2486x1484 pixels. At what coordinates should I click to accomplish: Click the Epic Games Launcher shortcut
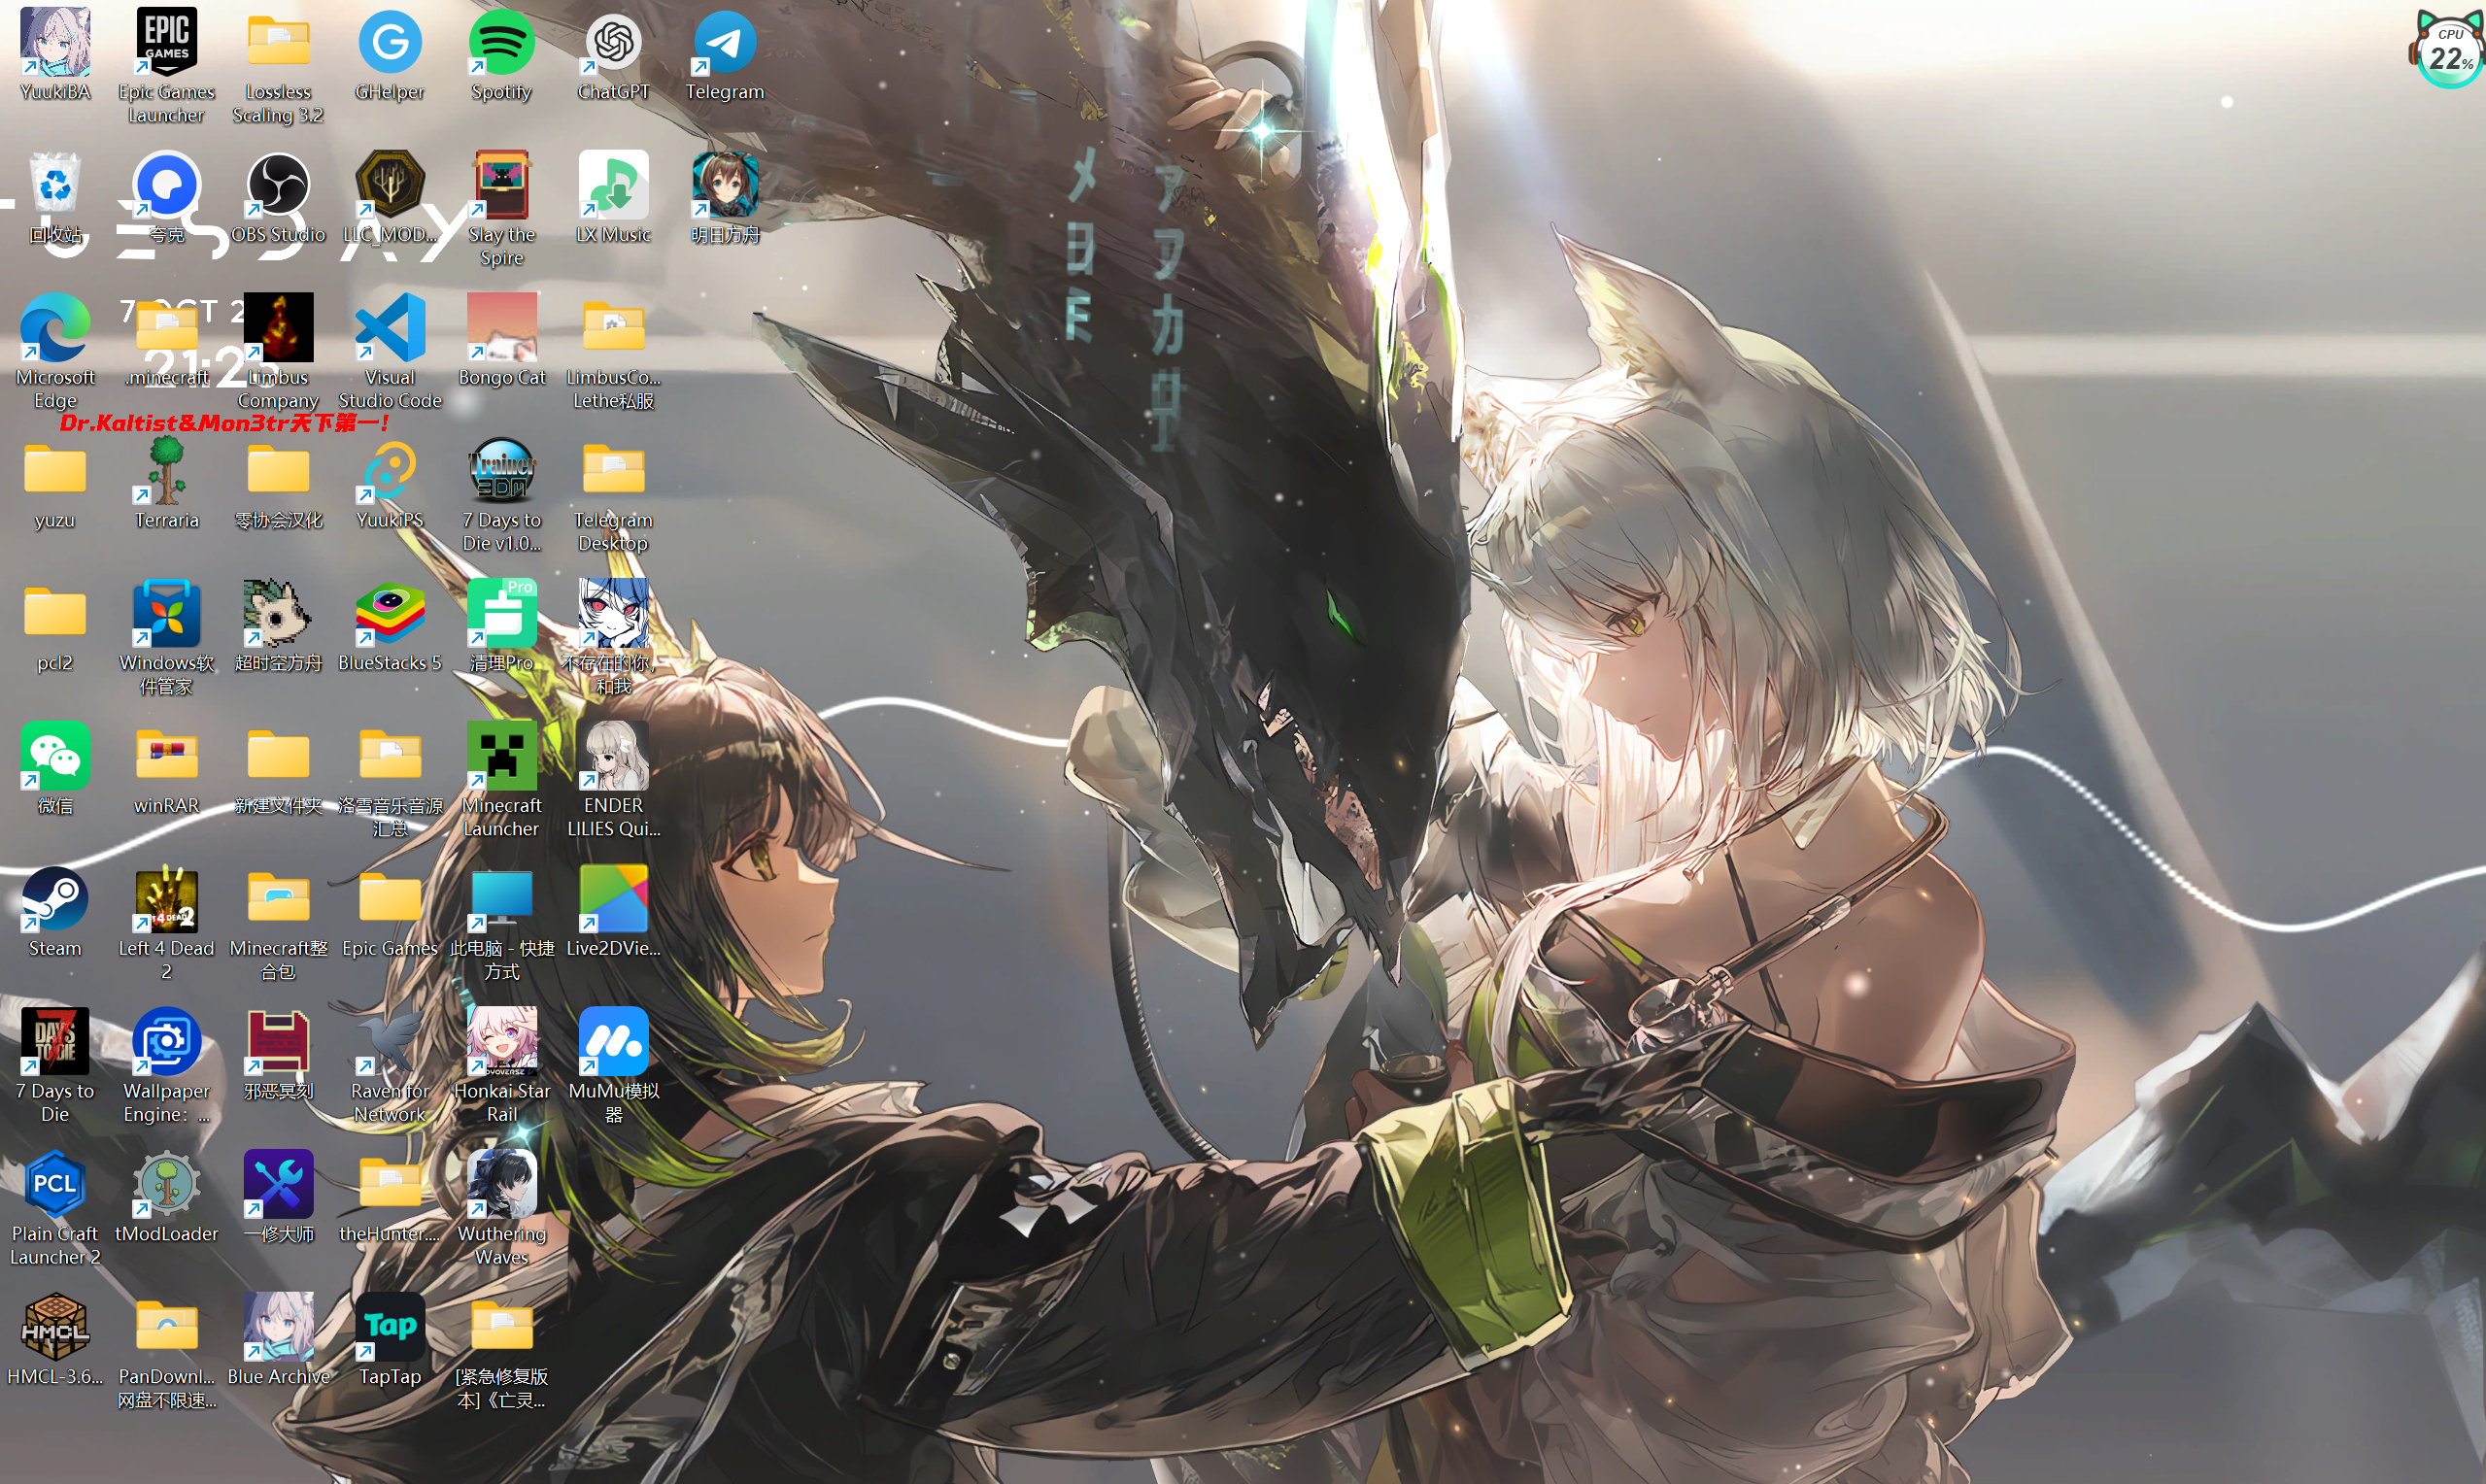tap(166, 43)
